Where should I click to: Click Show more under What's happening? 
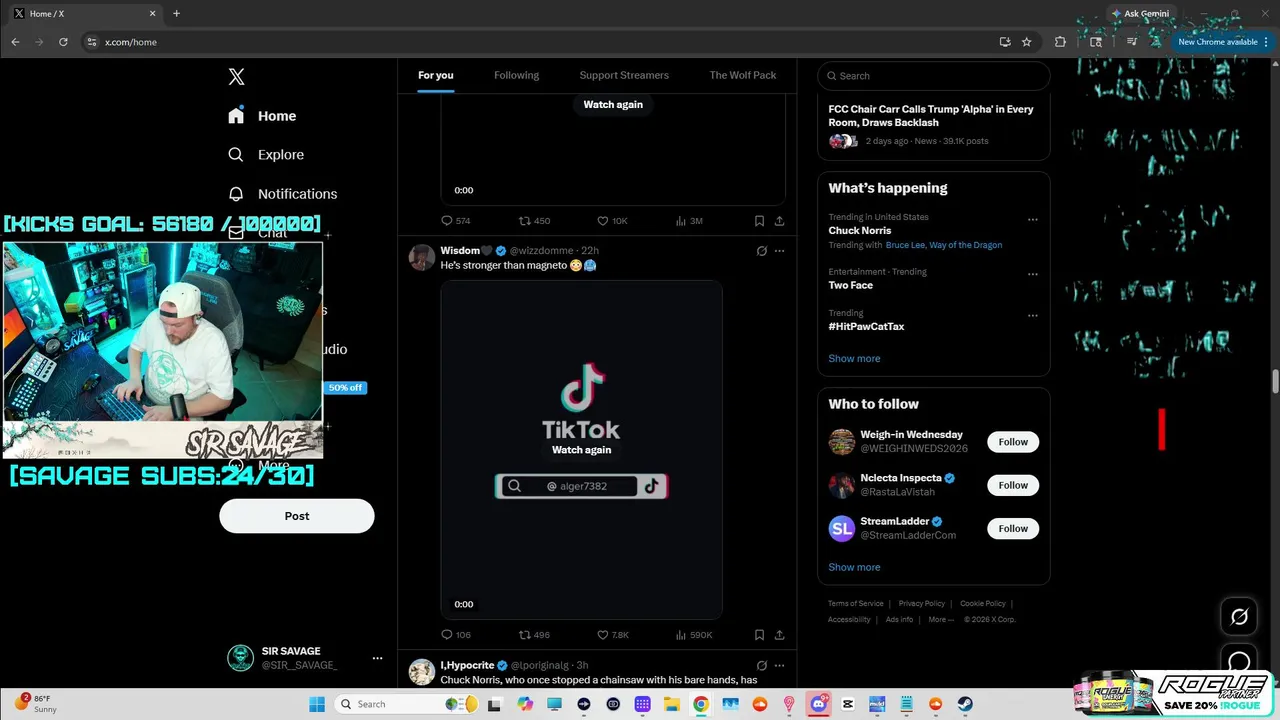point(854,359)
